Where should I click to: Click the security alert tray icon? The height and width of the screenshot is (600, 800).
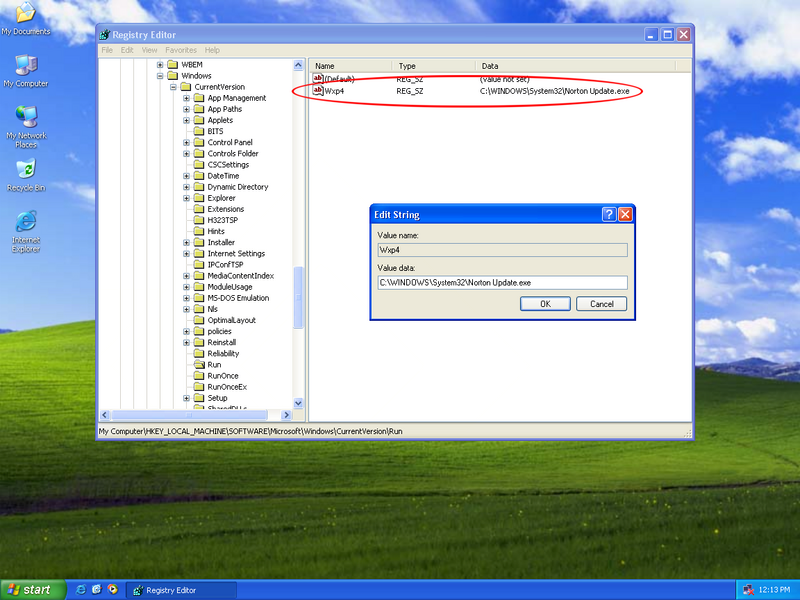point(748,590)
